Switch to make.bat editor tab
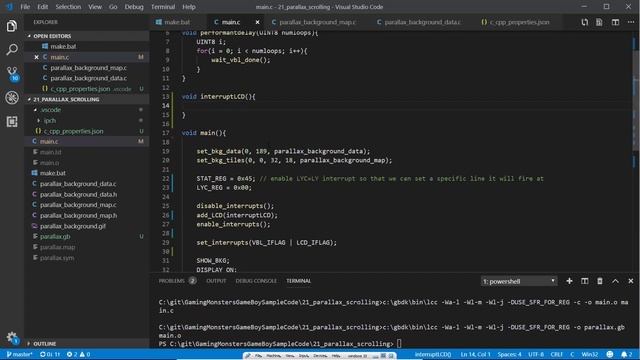The height and width of the screenshot is (360, 640). pos(178,22)
